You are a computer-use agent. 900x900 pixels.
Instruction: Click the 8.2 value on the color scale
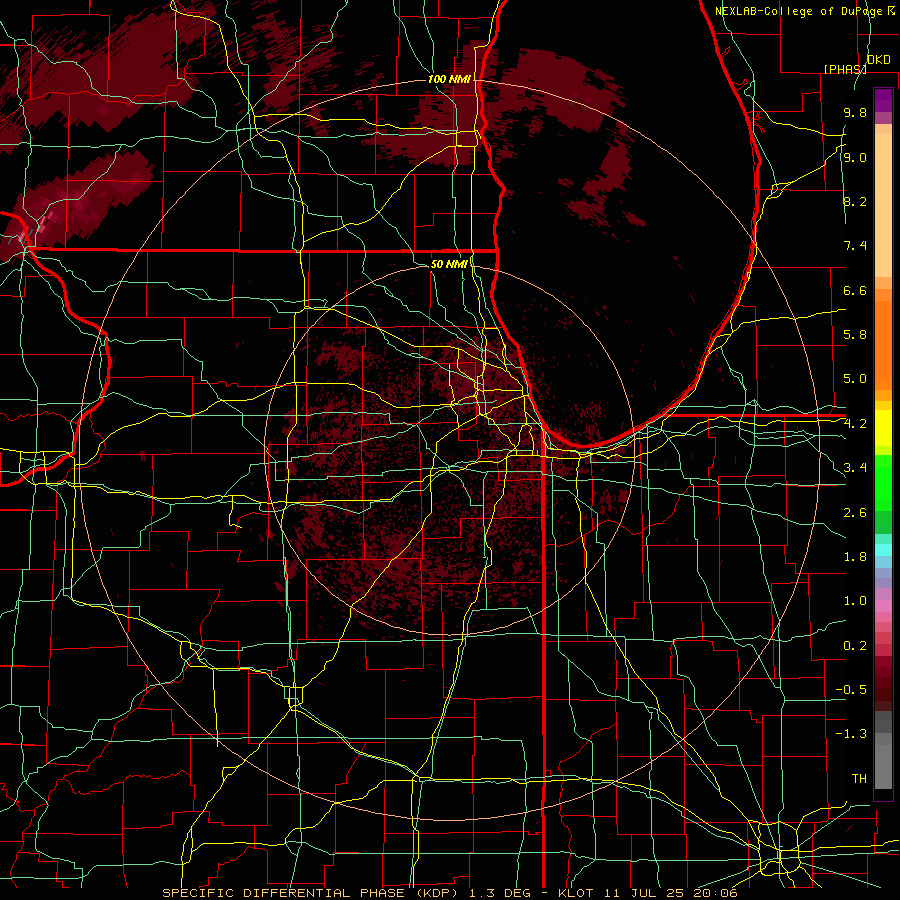click(x=855, y=201)
